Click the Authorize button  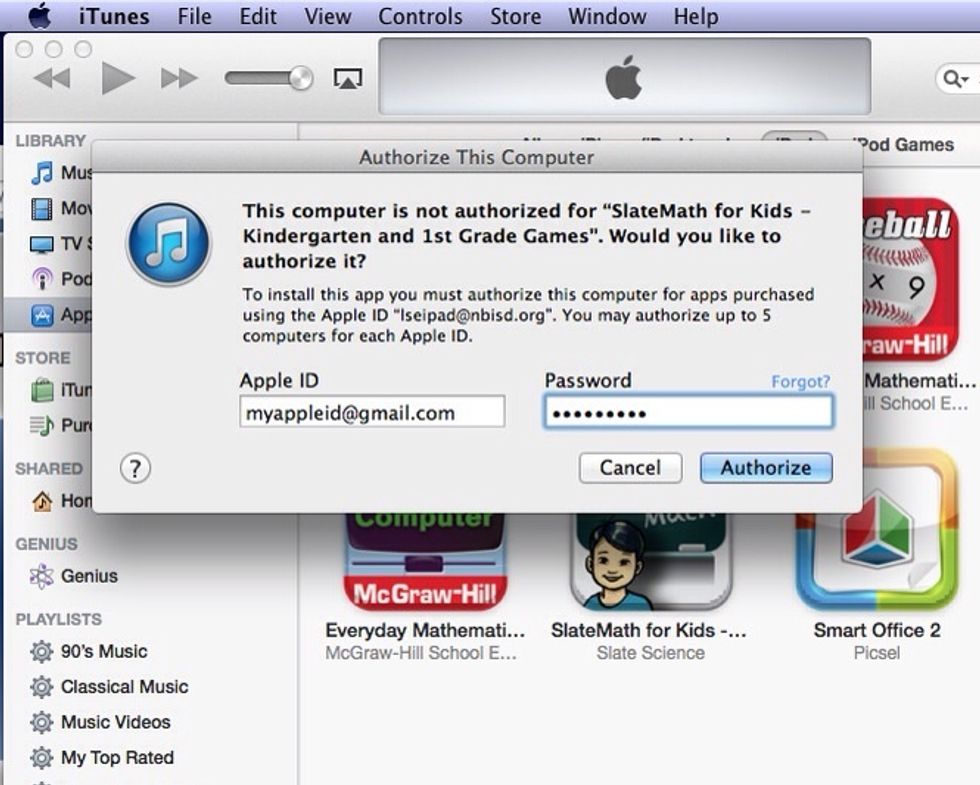(x=765, y=468)
